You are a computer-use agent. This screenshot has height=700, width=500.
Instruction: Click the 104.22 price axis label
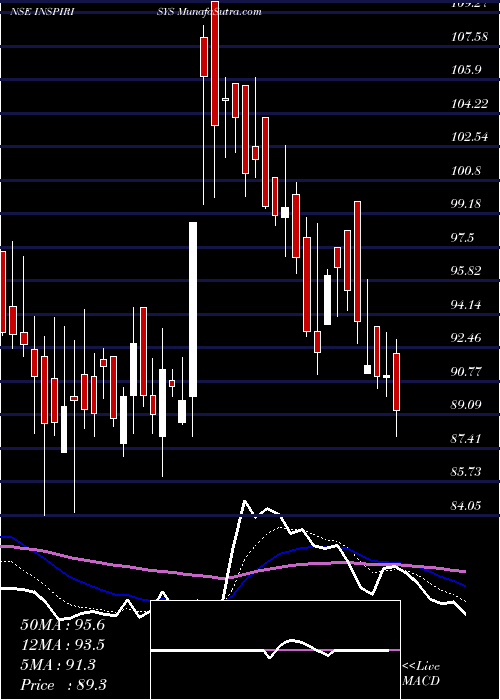click(469, 104)
